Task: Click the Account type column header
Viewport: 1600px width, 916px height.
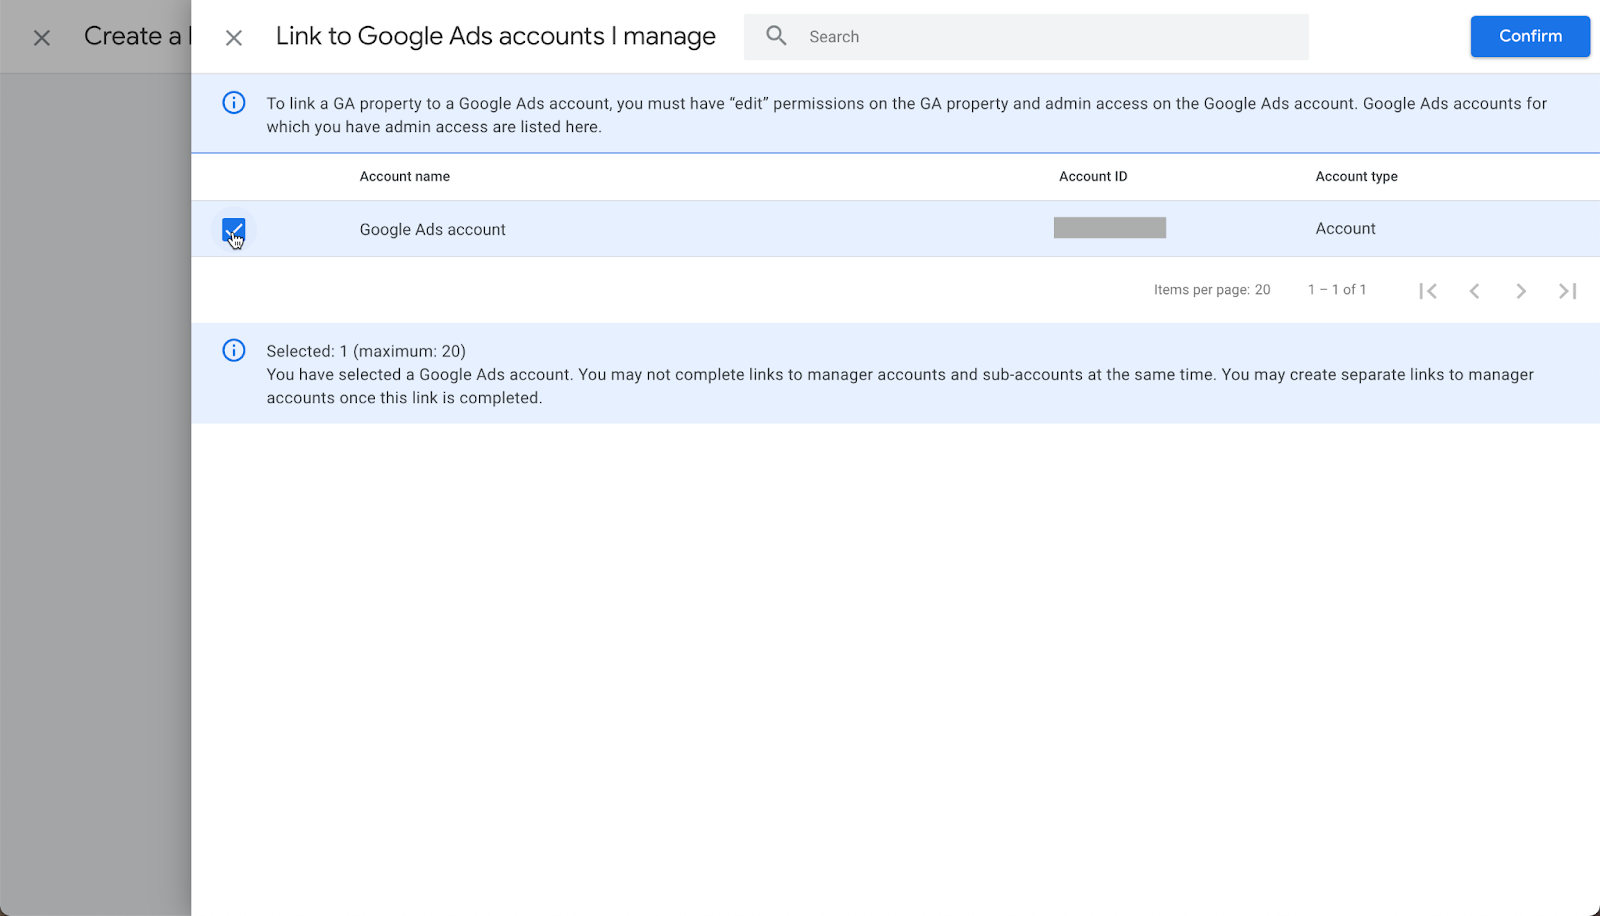Action: point(1356,177)
